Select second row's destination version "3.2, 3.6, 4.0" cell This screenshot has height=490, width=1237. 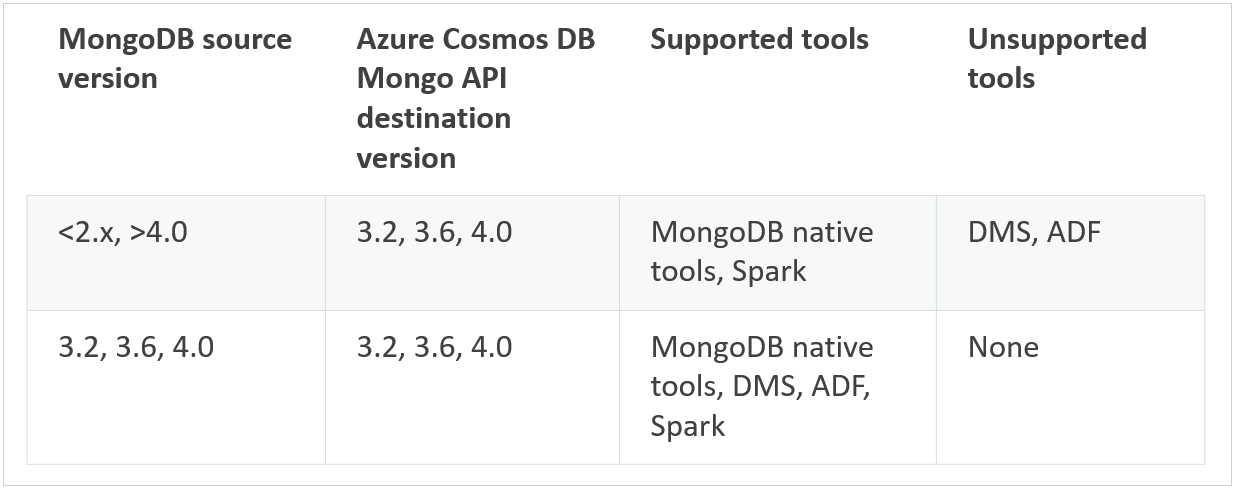(434, 347)
